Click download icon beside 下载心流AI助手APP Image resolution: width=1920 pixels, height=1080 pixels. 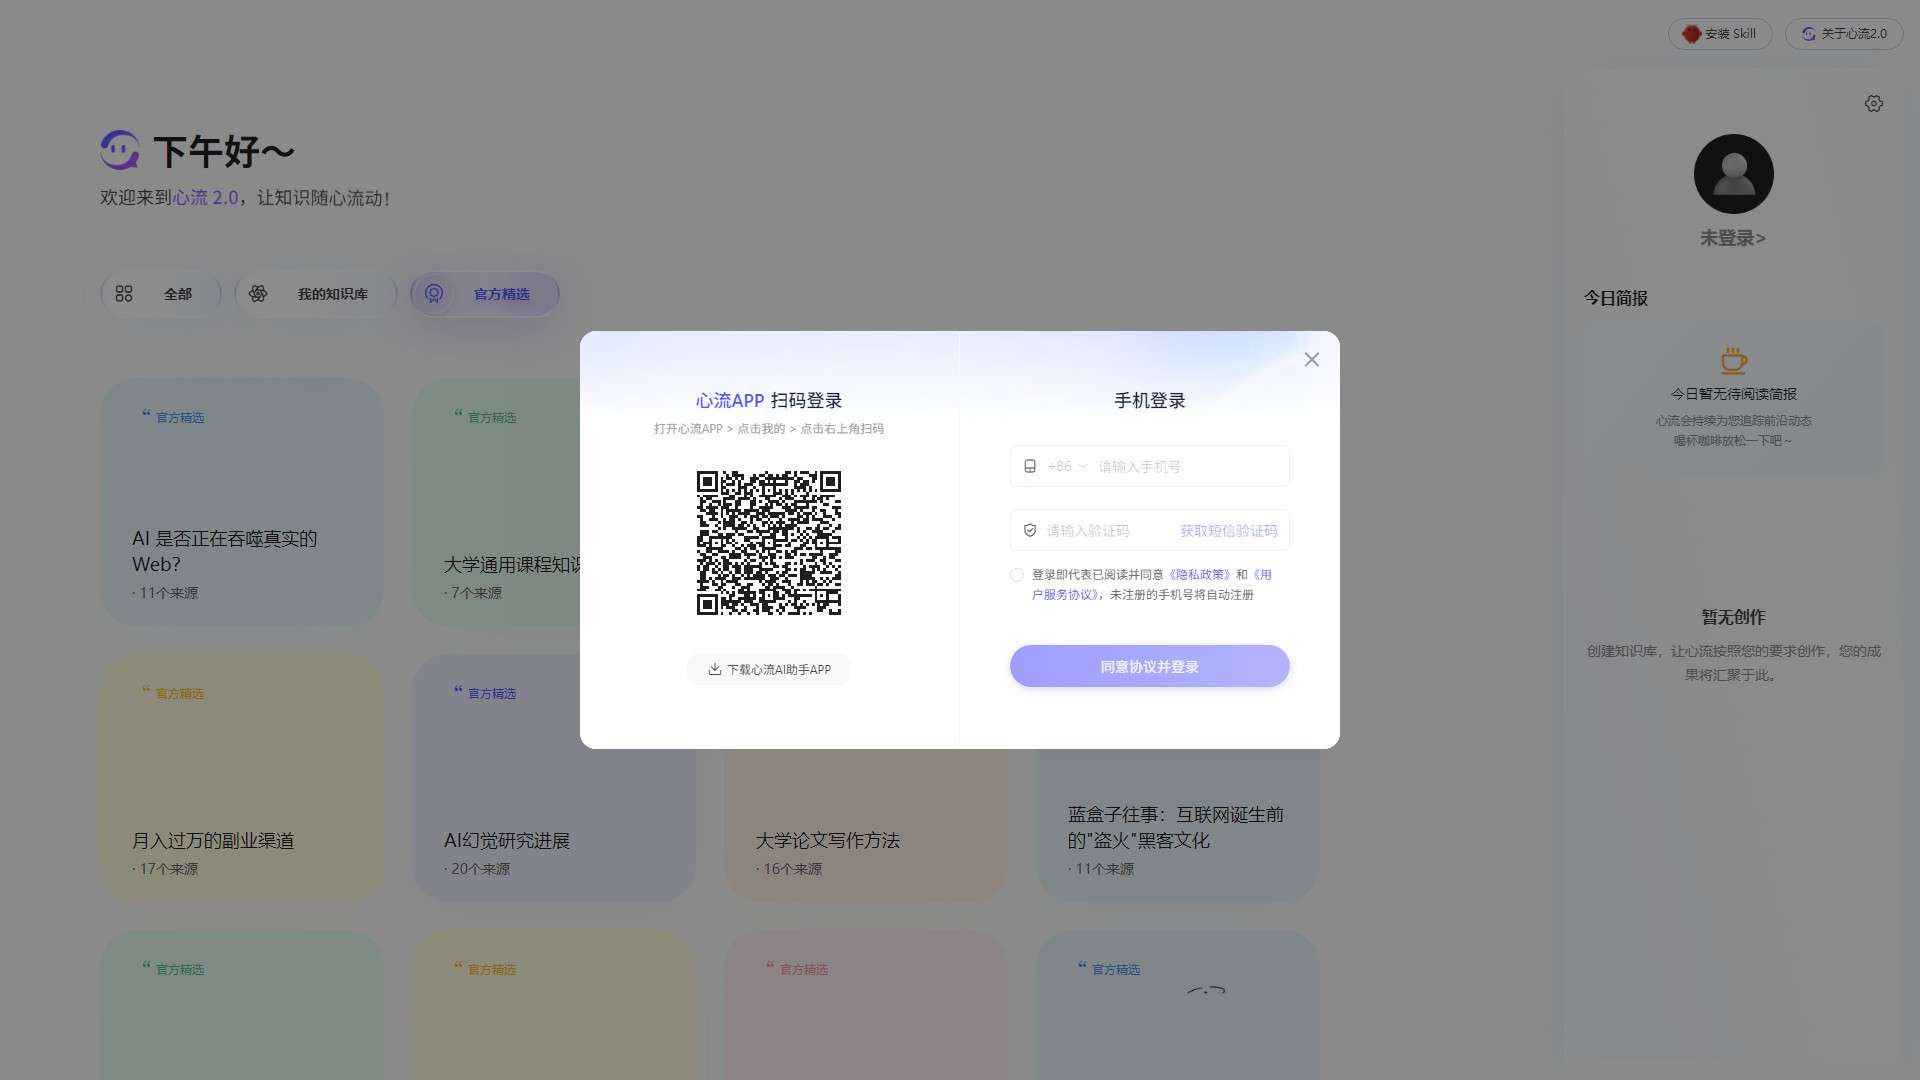coord(714,670)
